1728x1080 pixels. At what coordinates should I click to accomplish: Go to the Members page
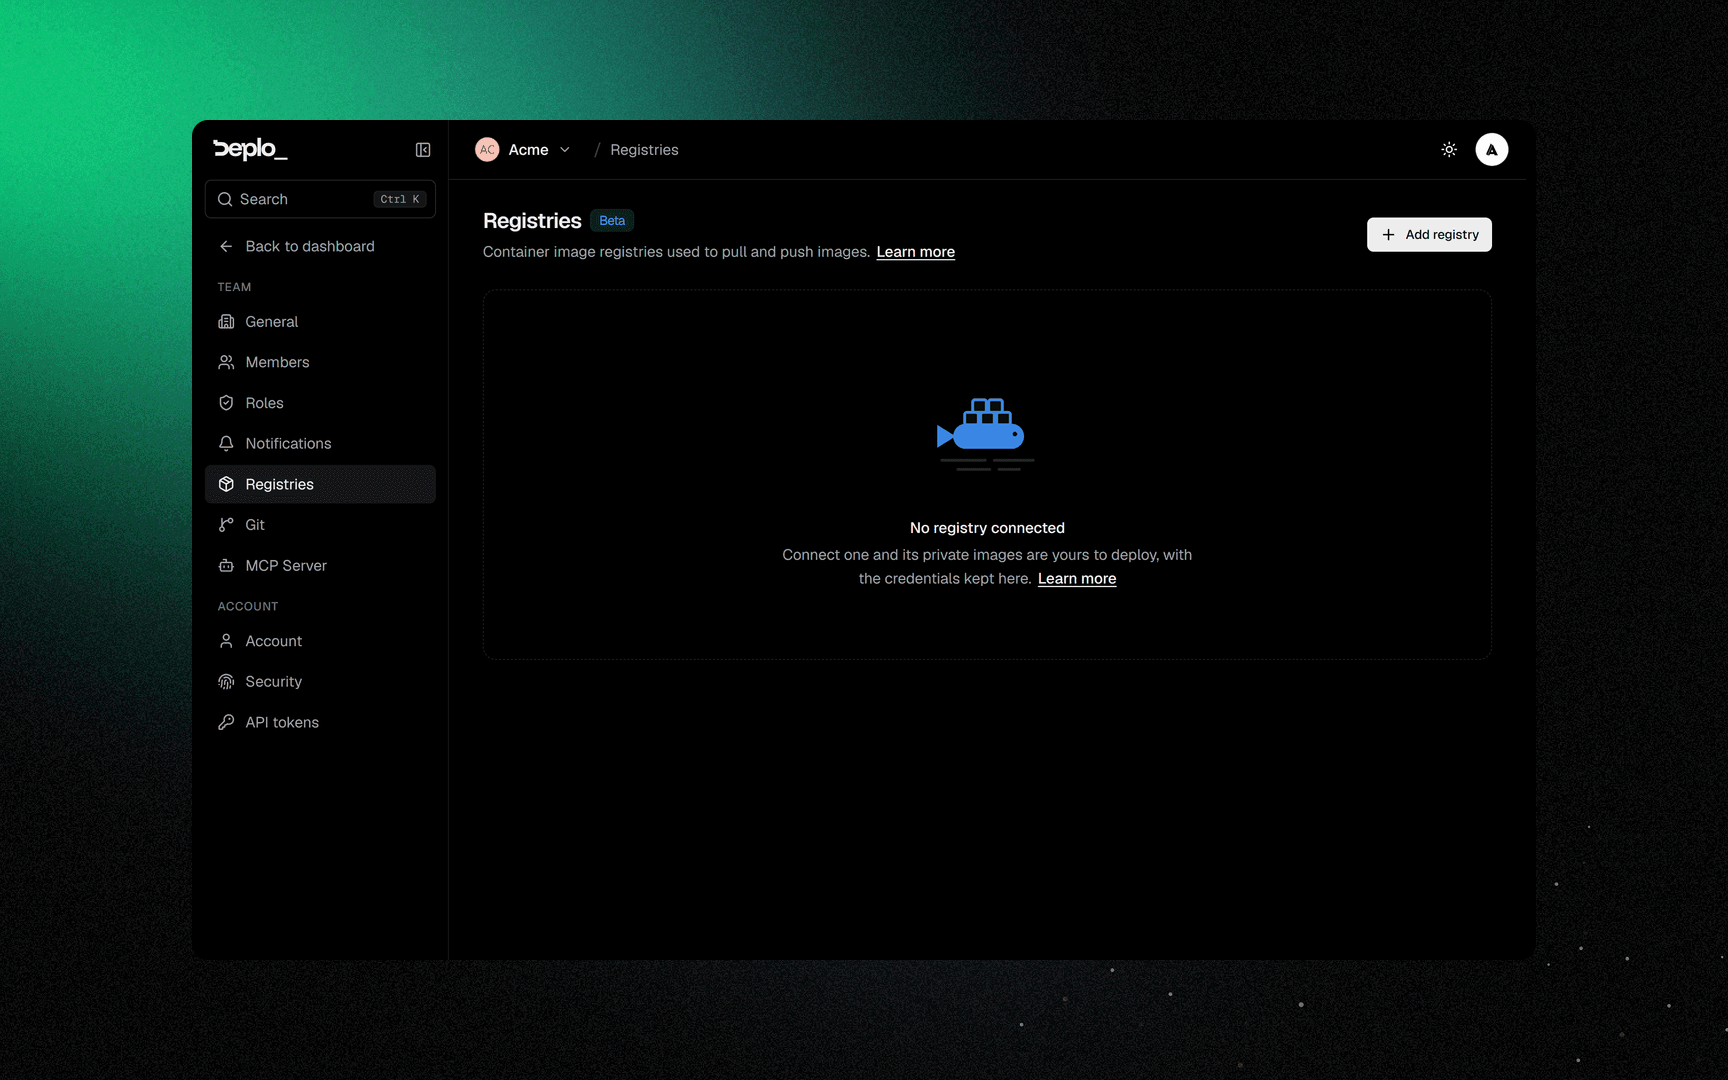[x=320, y=362]
